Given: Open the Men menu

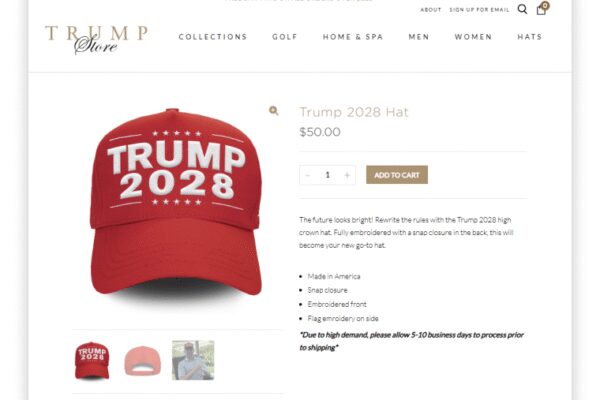Looking at the screenshot, I should tap(419, 37).
